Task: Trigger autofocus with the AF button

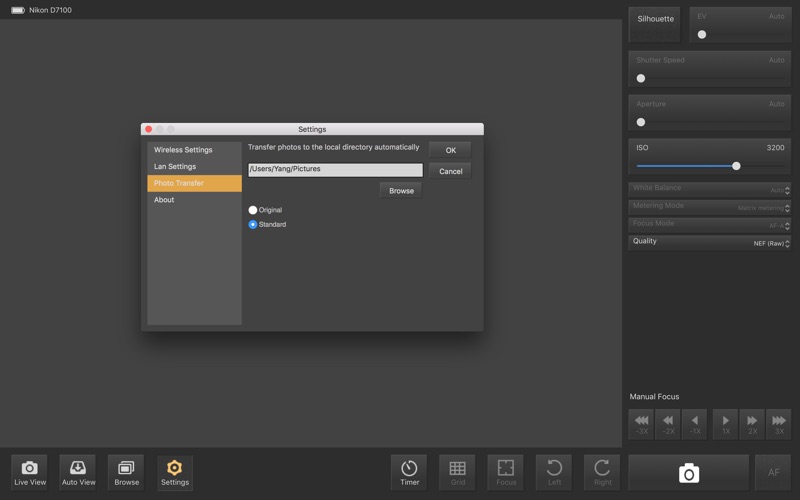Action: pos(773,473)
